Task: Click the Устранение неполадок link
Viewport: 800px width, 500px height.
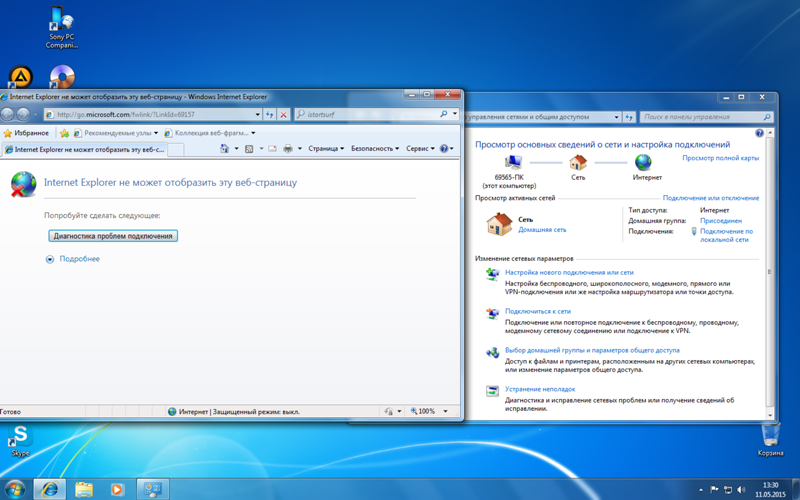Action: (540, 389)
